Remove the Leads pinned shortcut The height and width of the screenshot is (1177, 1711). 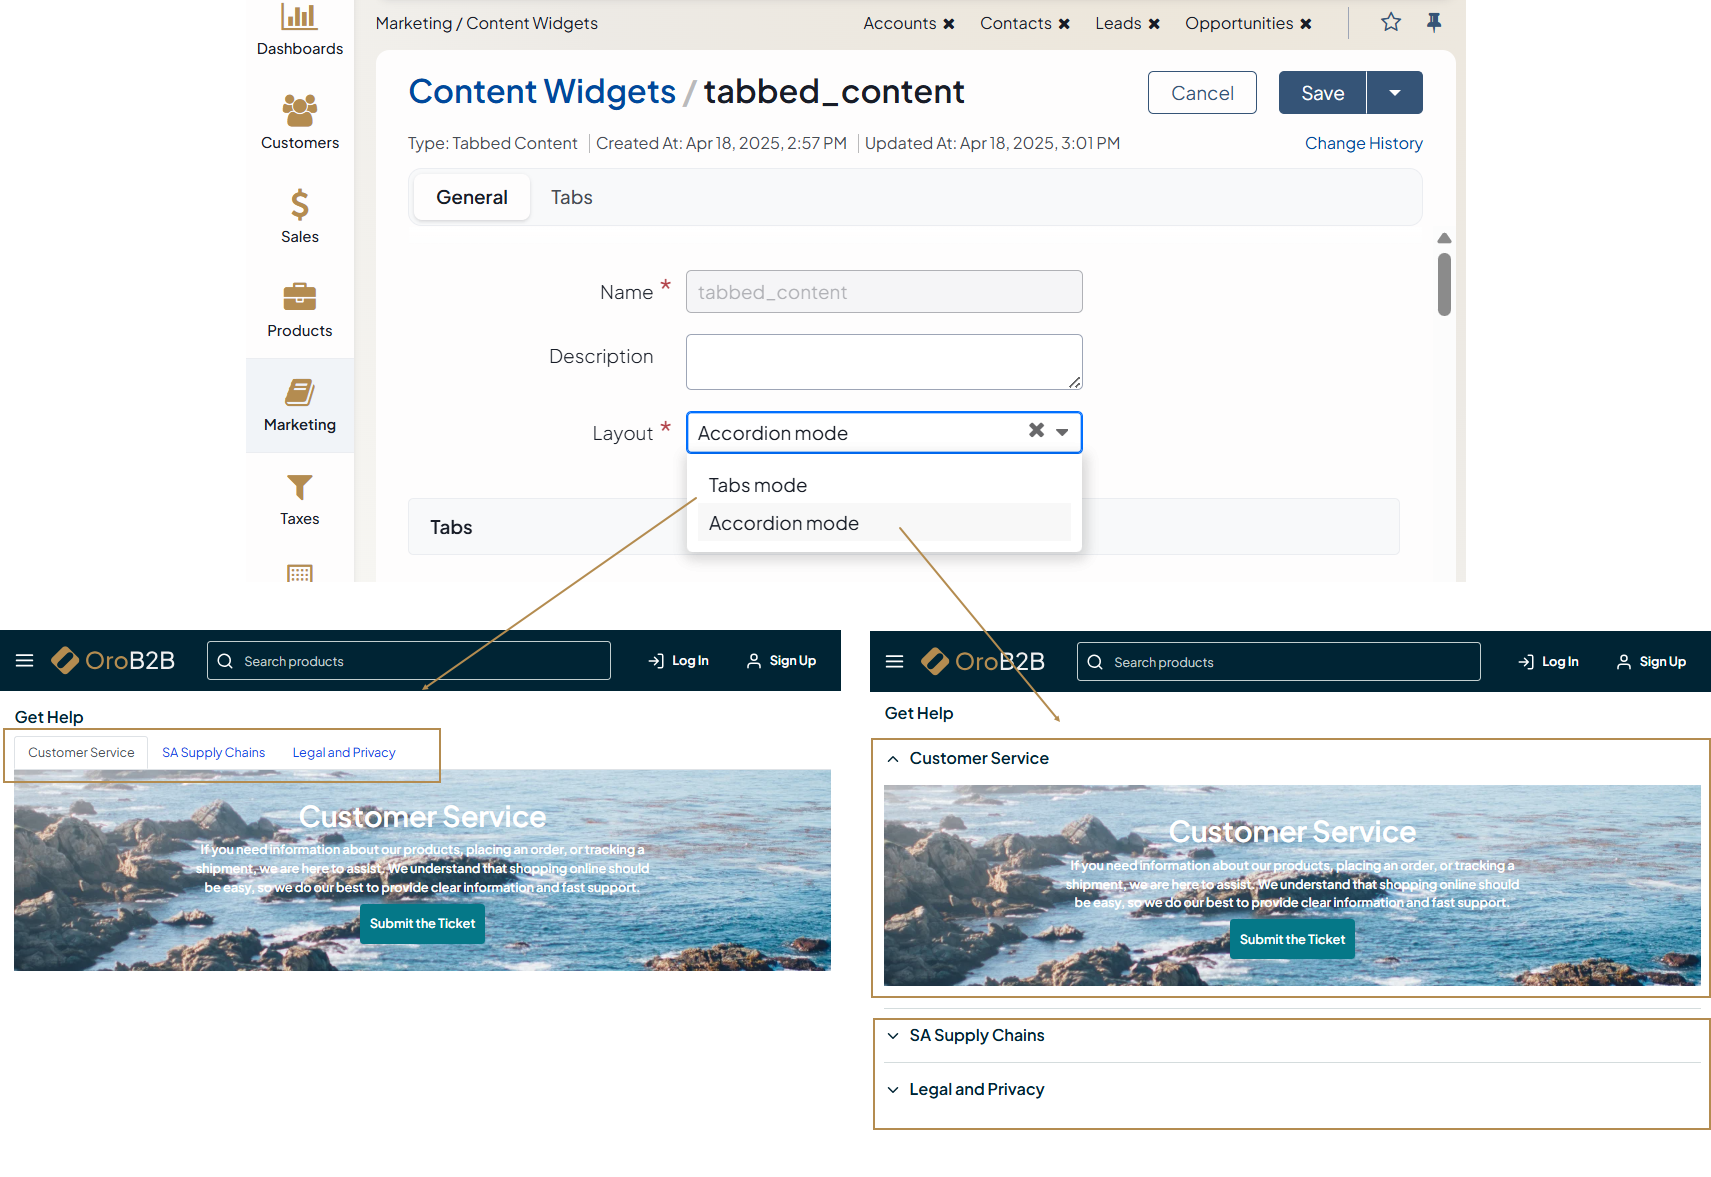point(1154,24)
